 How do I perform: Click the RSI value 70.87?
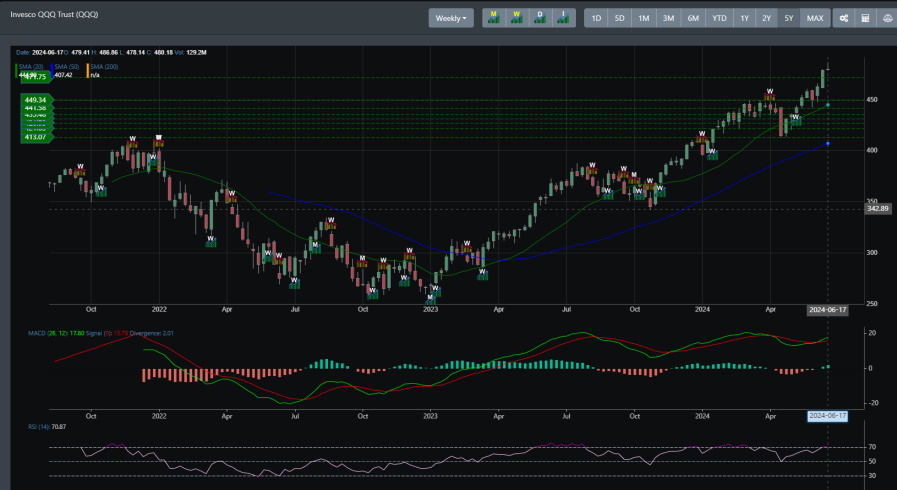58,427
